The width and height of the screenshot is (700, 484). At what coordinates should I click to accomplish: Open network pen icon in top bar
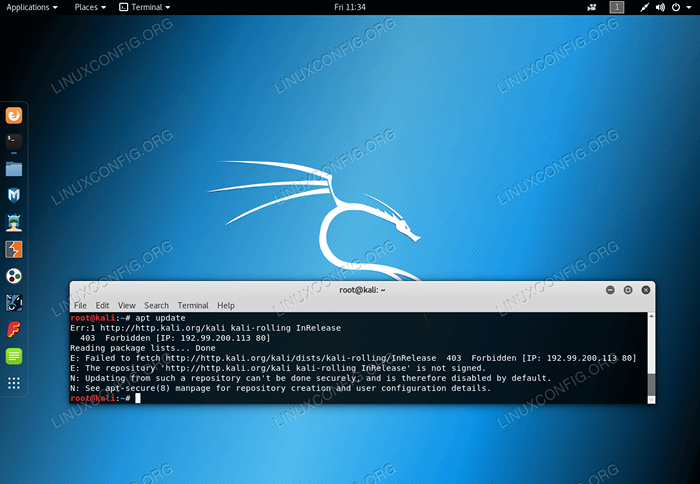click(644, 7)
